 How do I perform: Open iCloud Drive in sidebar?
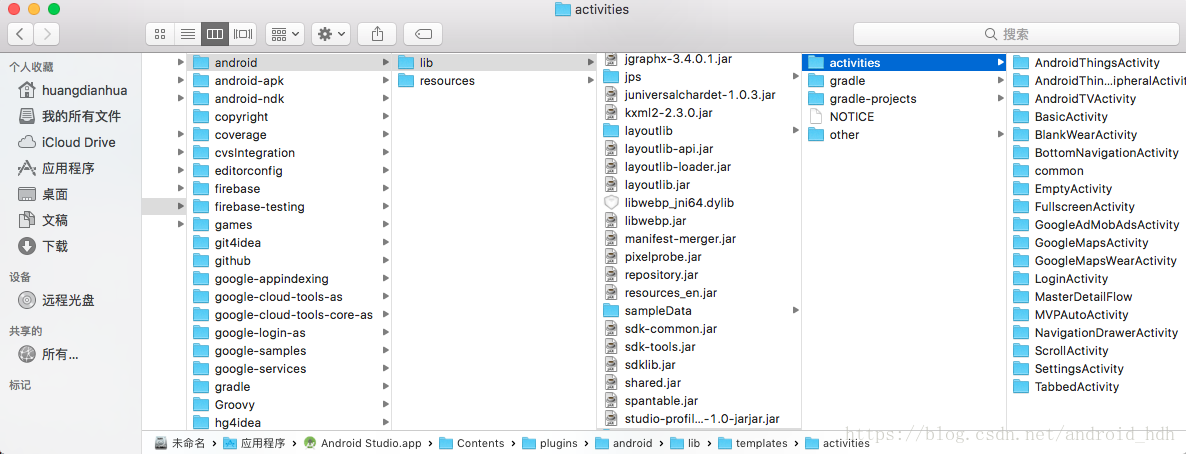(67, 142)
